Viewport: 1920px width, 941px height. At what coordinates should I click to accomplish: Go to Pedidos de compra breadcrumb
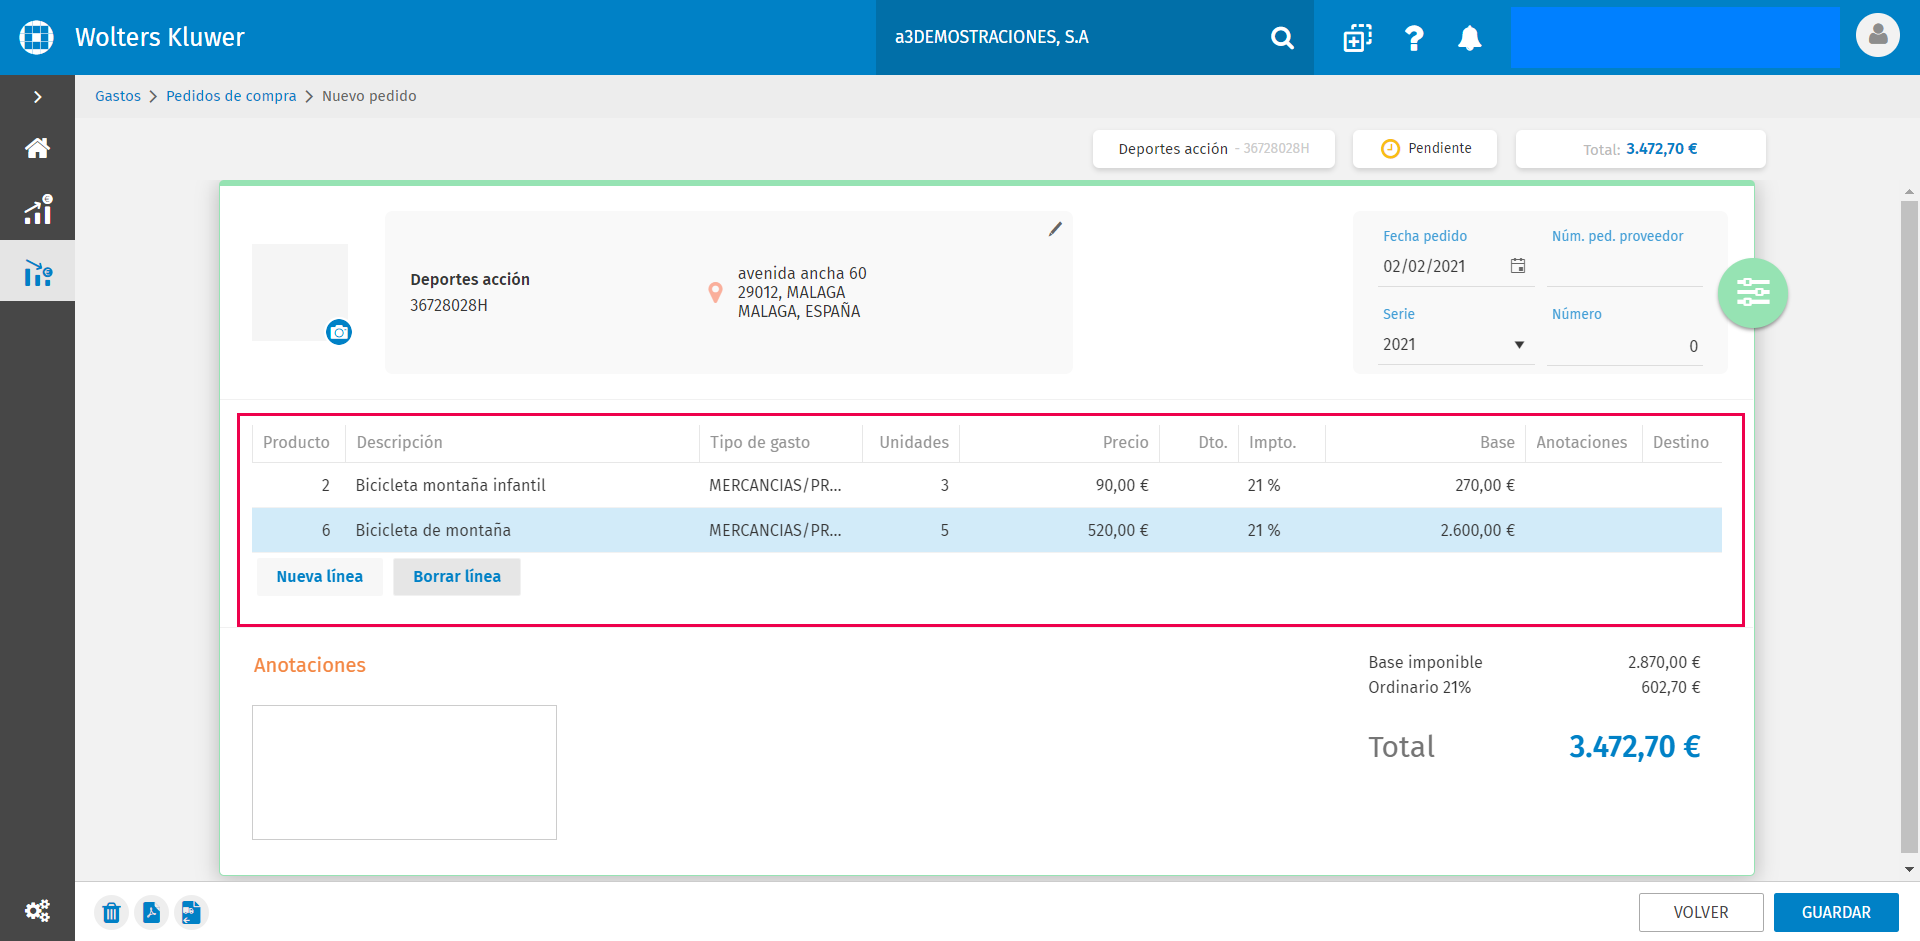[231, 96]
